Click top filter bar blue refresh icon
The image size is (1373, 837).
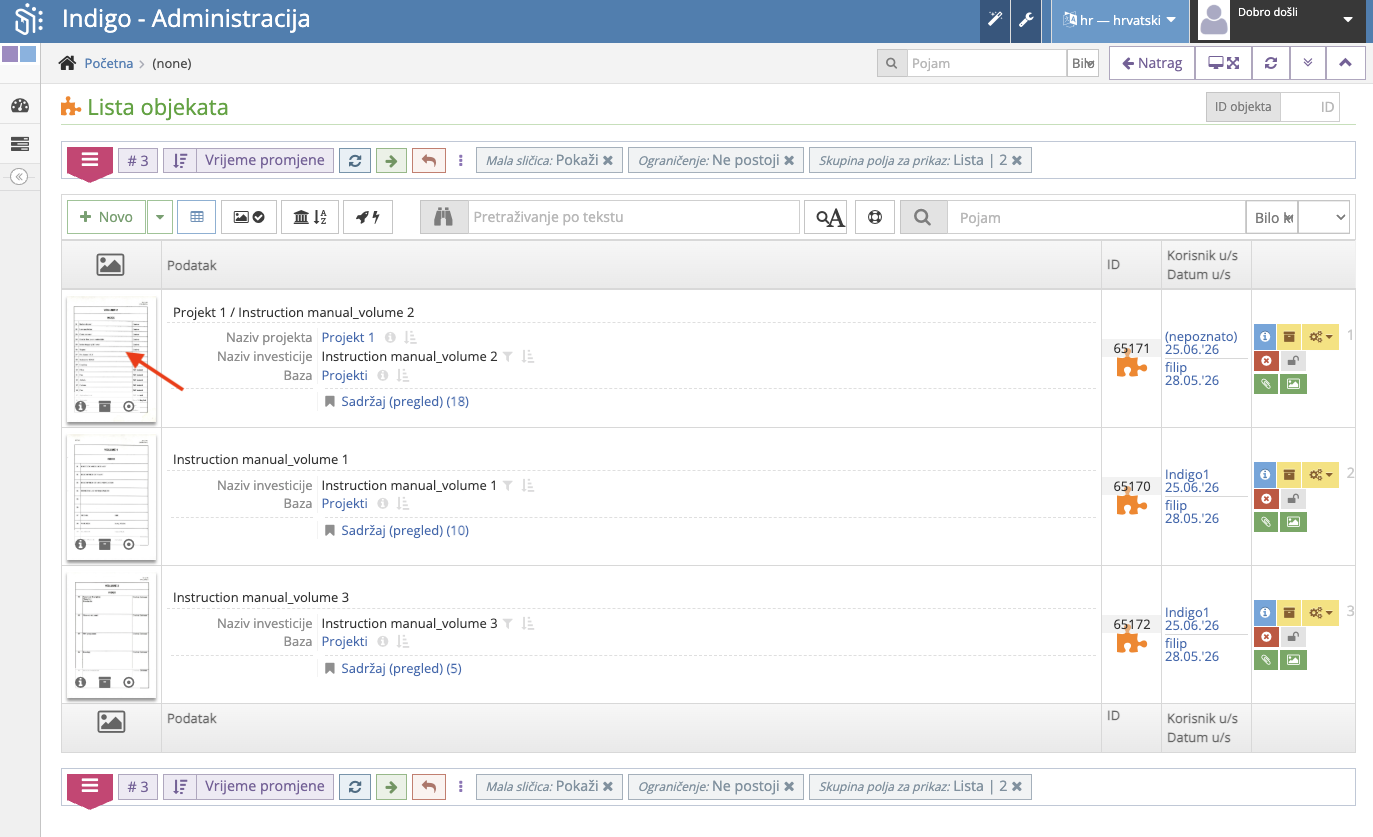click(354, 160)
